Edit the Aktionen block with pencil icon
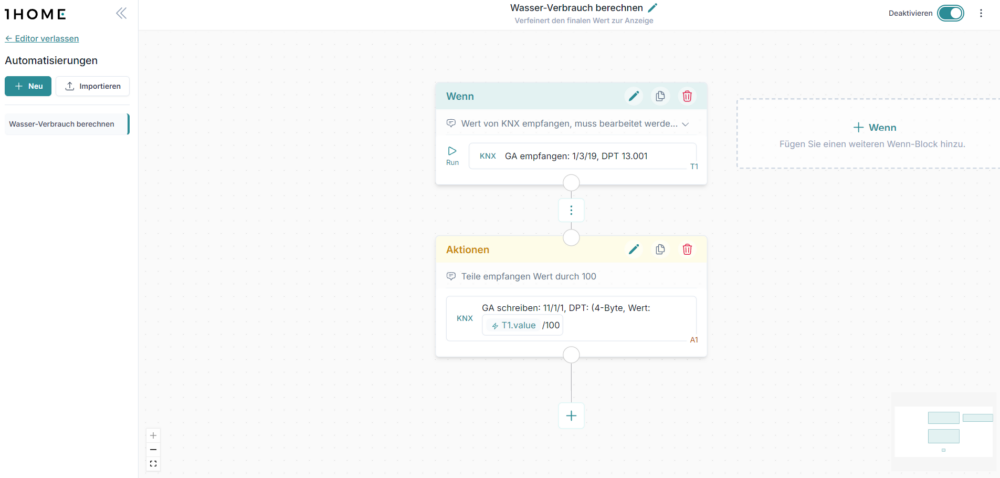The height and width of the screenshot is (478, 1000). tap(633, 249)
